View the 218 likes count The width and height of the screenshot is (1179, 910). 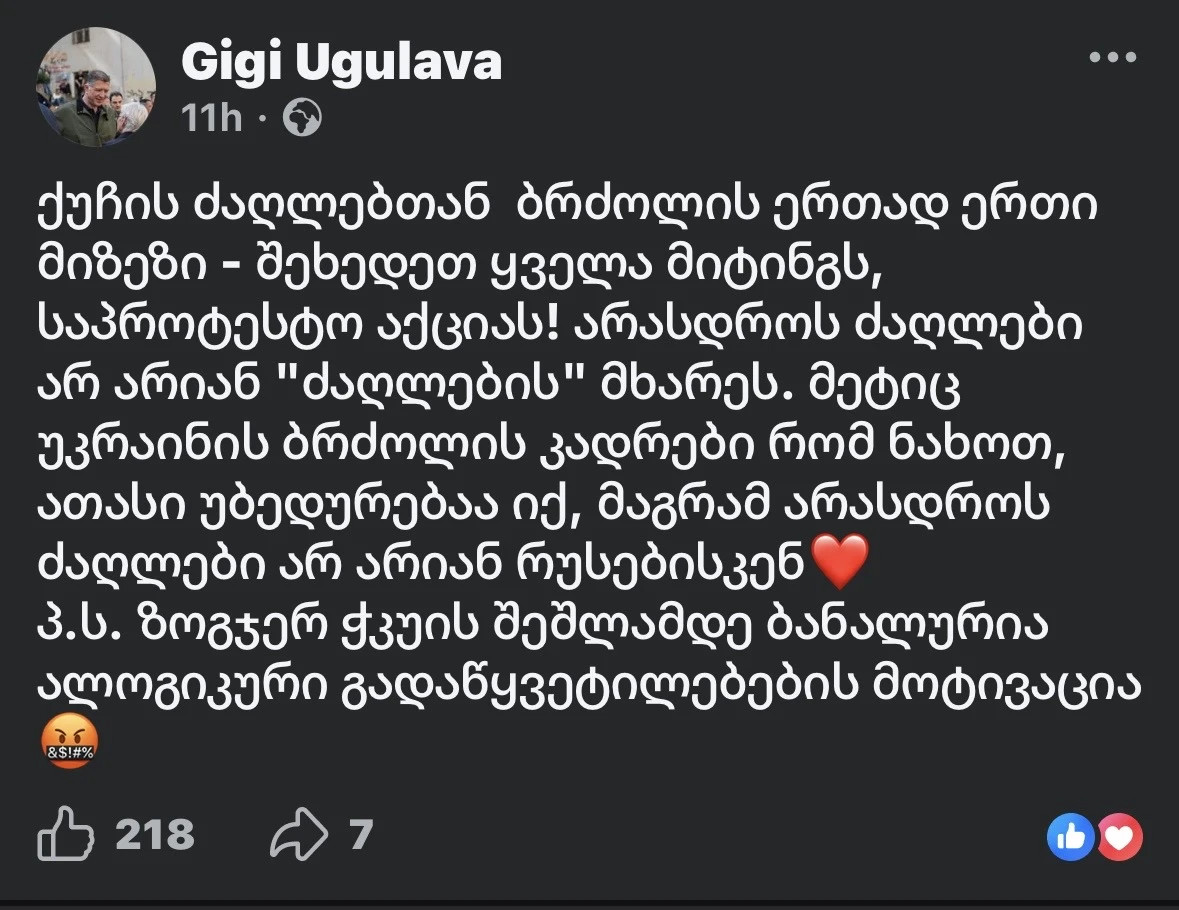155,833
